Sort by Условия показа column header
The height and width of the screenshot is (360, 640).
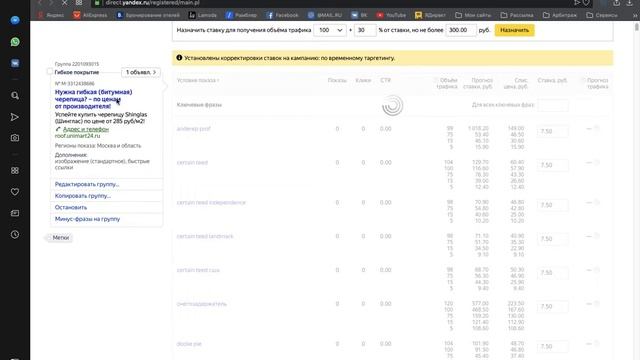point(198,80)
